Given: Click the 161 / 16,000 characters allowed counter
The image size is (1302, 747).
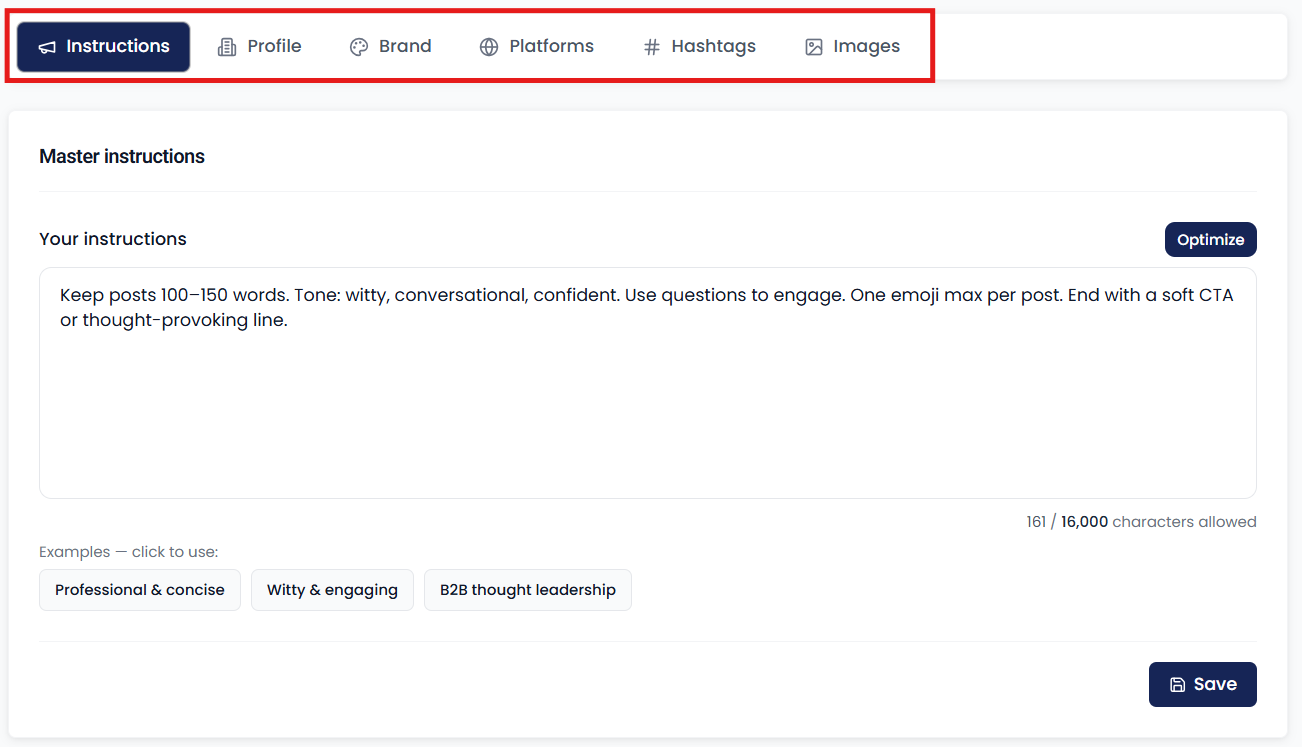Looking at the screenshot, I should coord(1141,522).
